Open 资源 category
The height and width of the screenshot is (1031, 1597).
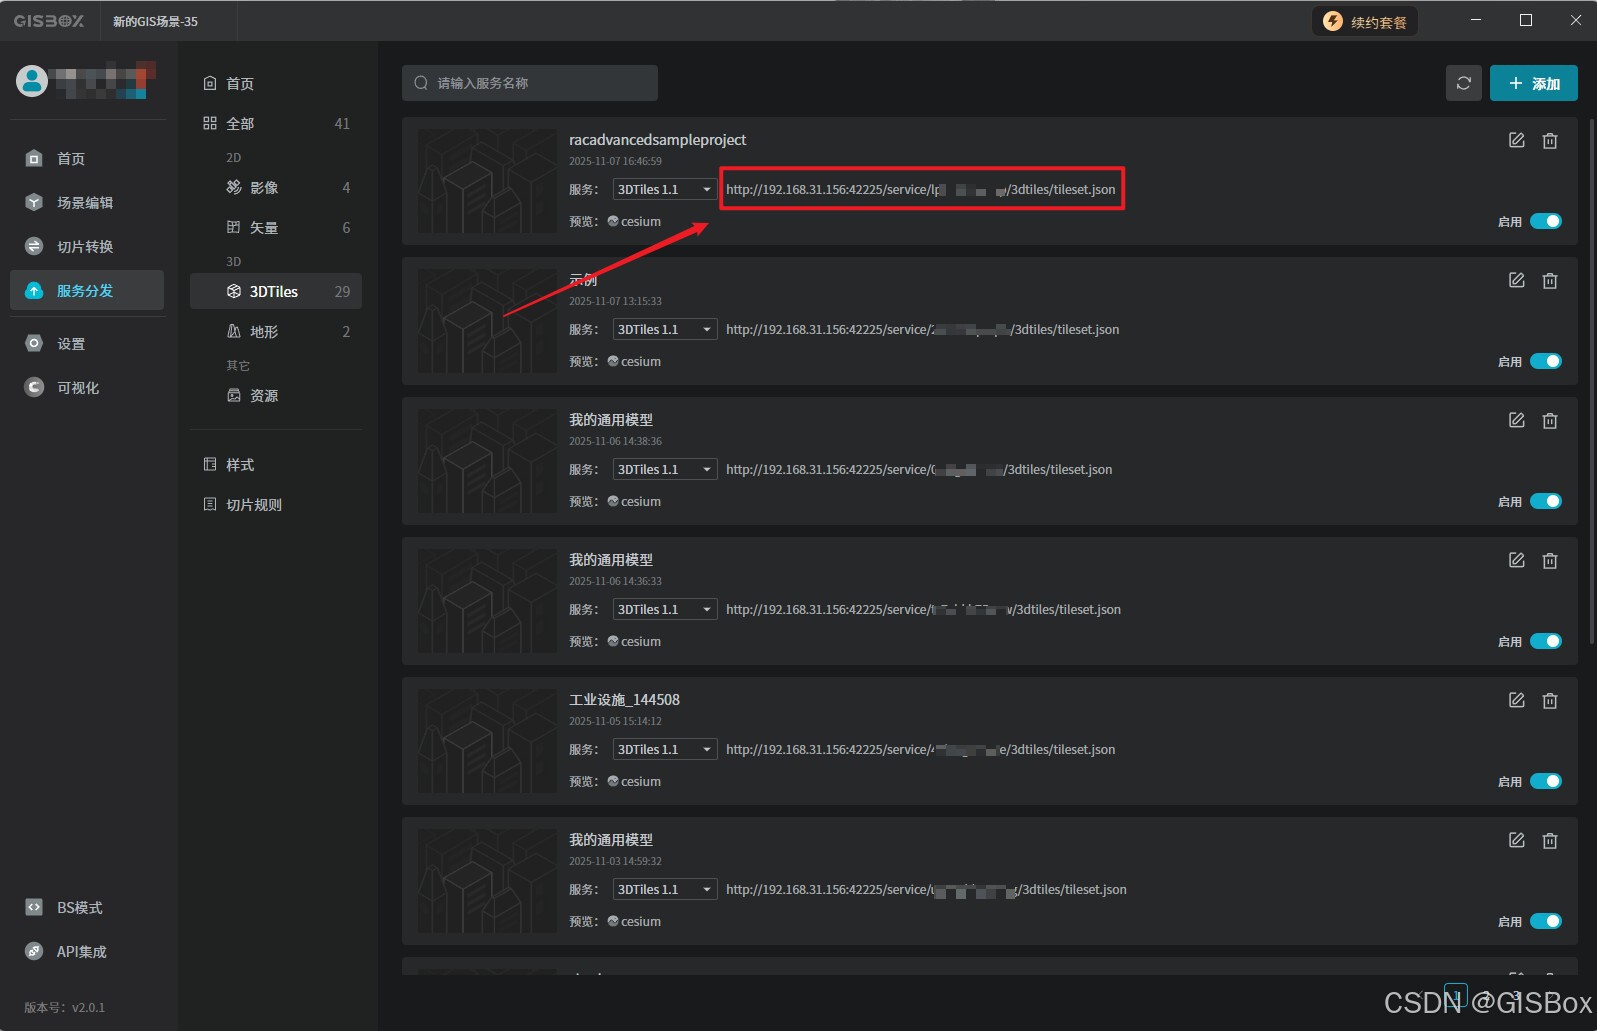click(276, 395)
